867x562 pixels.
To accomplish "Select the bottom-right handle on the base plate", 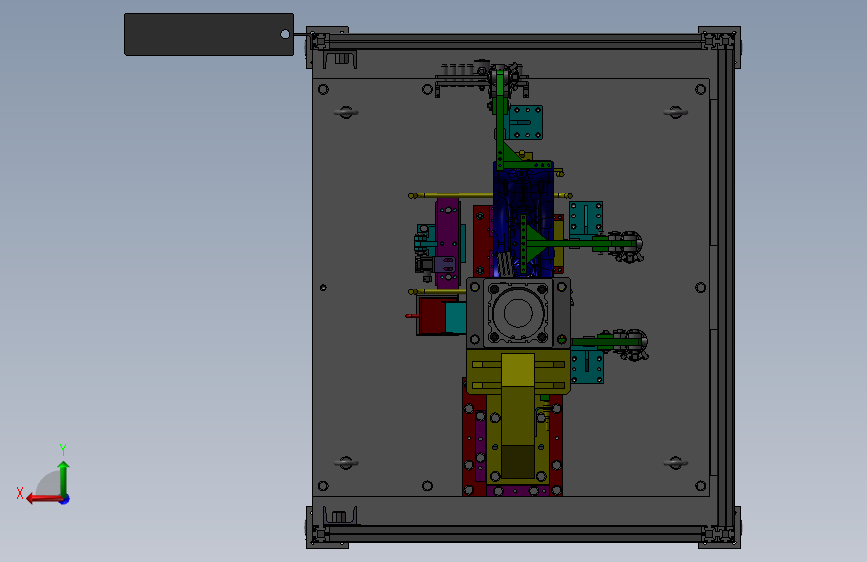I will pyautogui.click(x=675, y=462).
